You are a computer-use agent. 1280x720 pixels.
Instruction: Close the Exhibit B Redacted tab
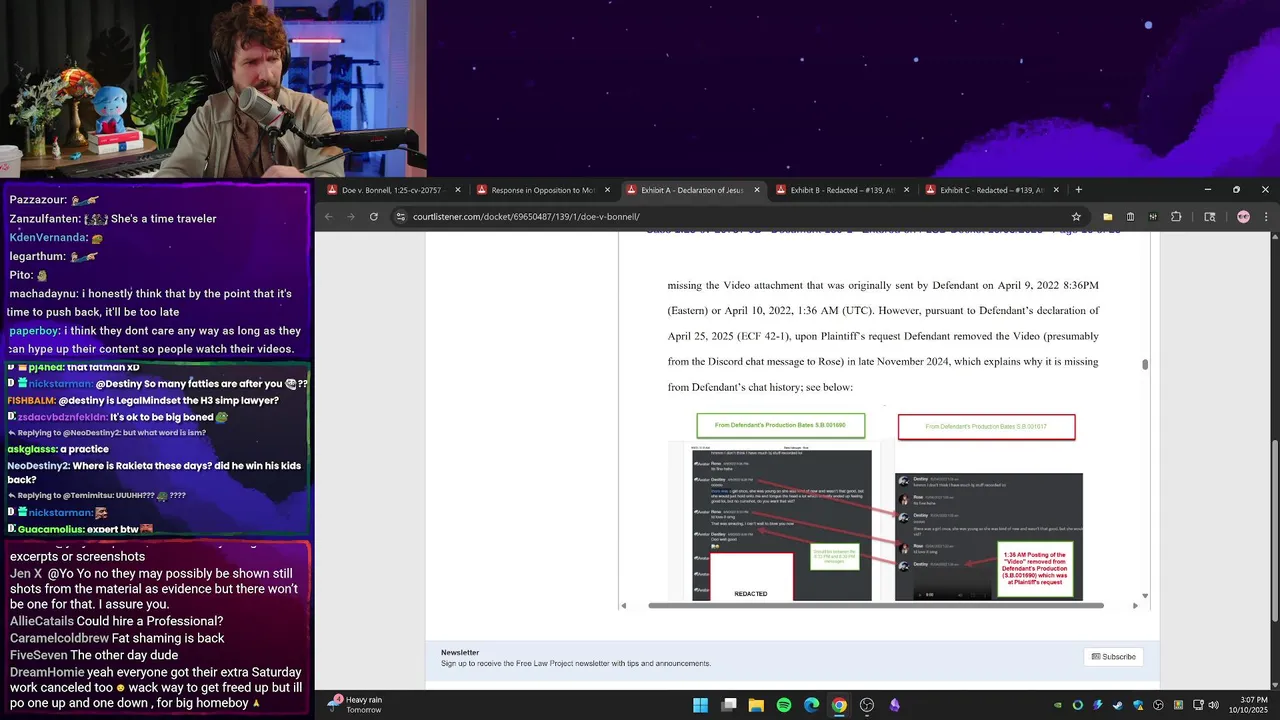click(907, 190)
